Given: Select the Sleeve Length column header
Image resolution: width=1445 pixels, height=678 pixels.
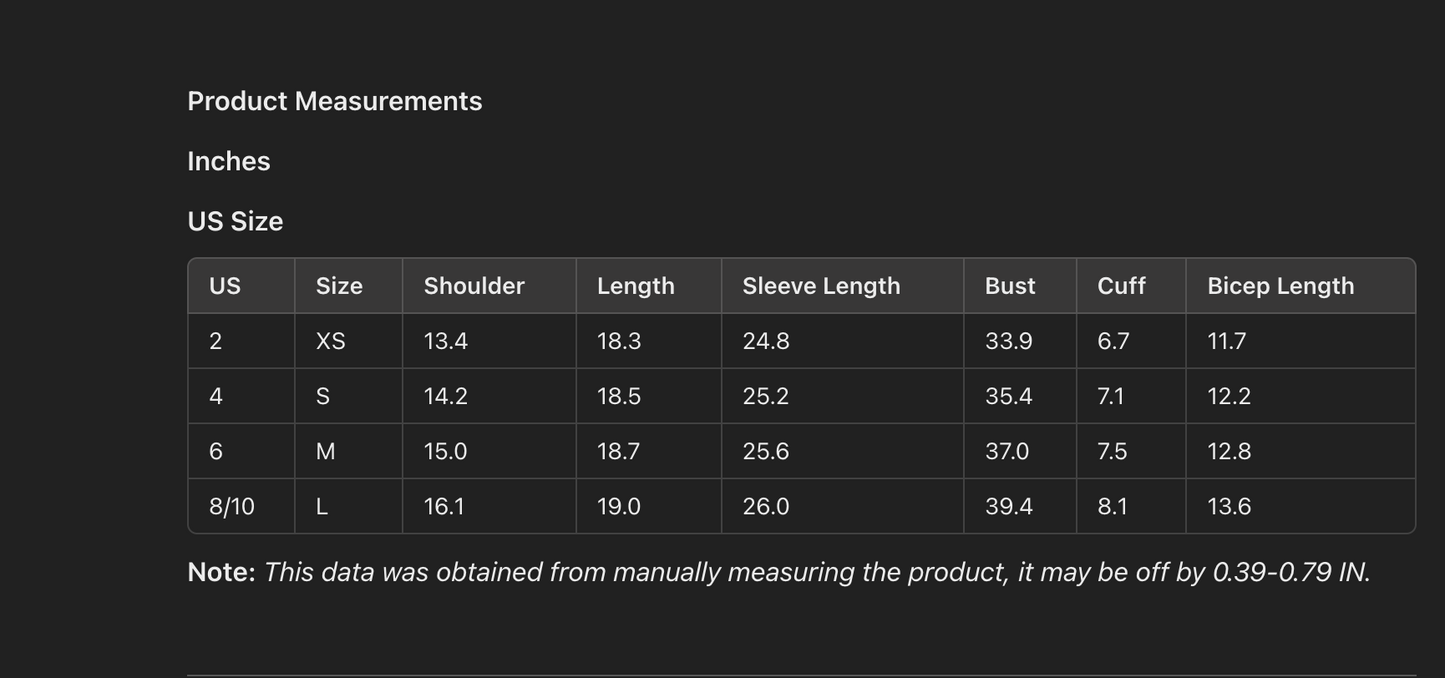Looking at the screenshot, I should [x=821, y=286].
